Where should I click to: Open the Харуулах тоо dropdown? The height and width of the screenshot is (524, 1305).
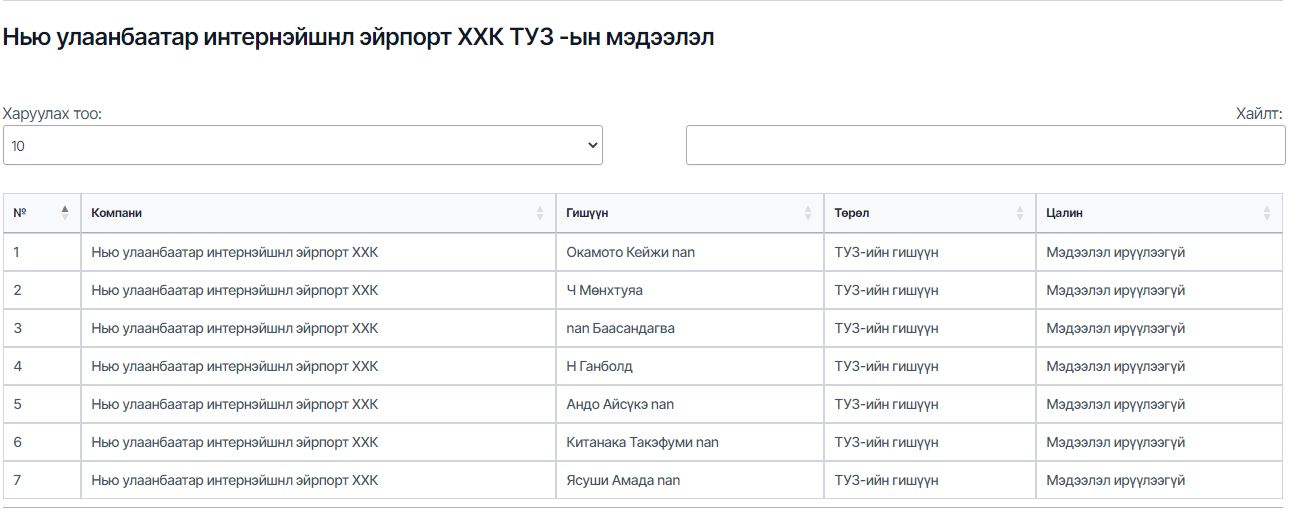pyautogui.click(x=302, y=145)
